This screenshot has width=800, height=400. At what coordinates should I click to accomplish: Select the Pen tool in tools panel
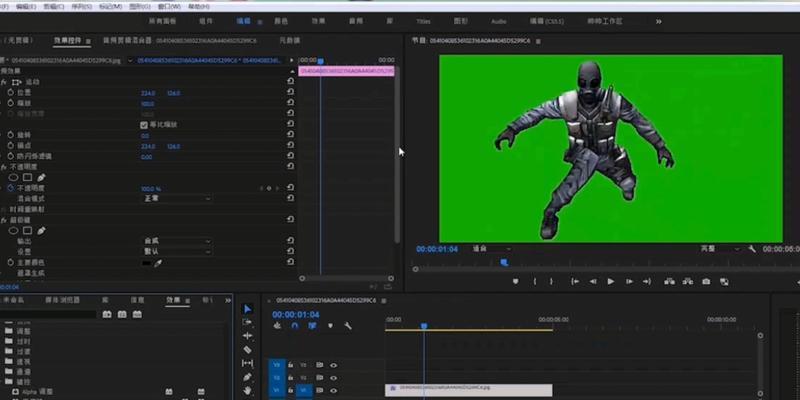tap(247, 377)
